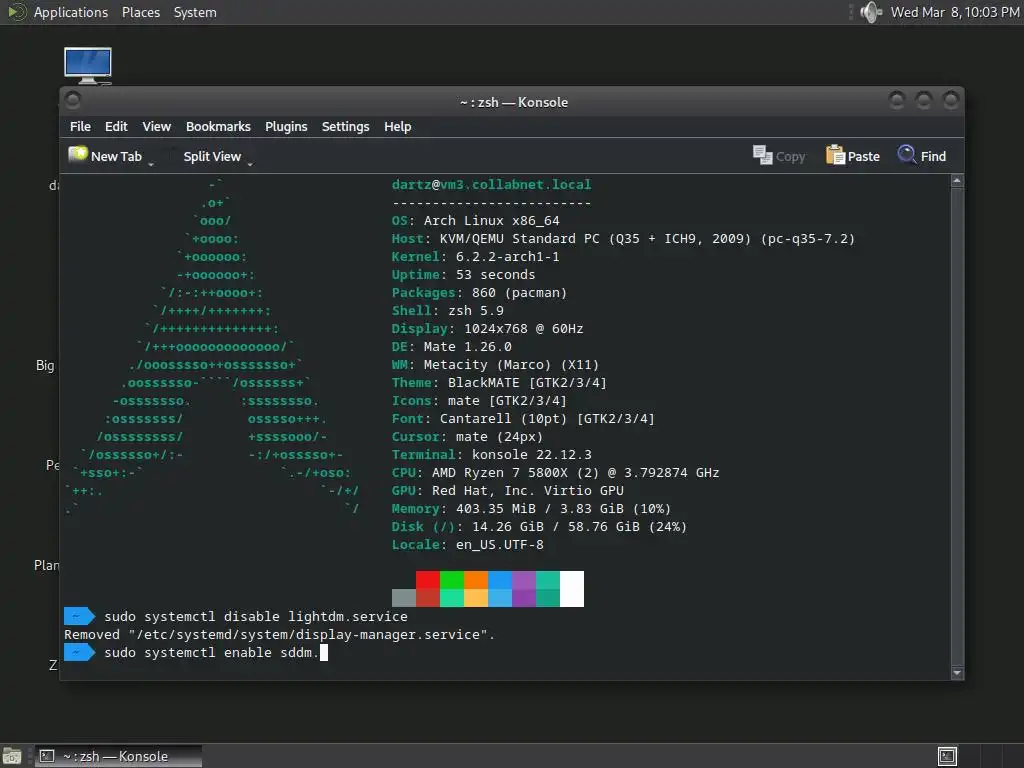
Task: Expand the Split View dropdown arrow
Action: click(250, 165)
